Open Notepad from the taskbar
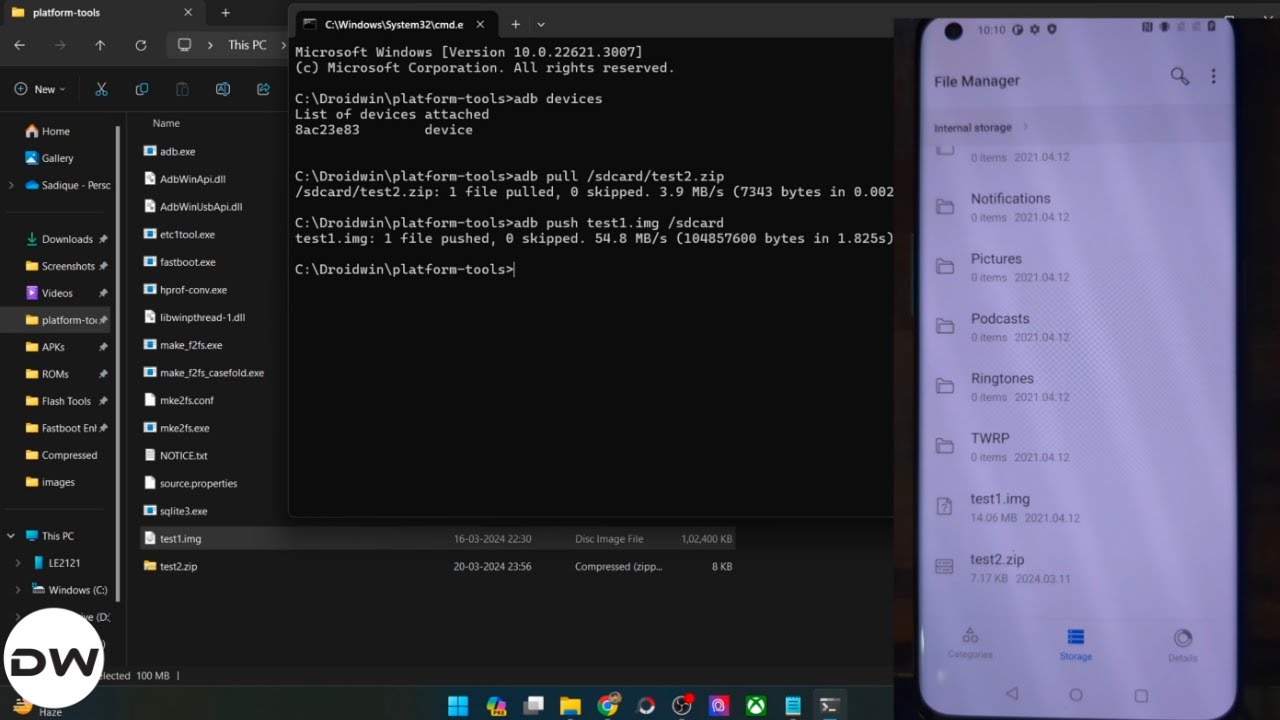The height and width of the screenshot is (720, 1280). [793, 705]
